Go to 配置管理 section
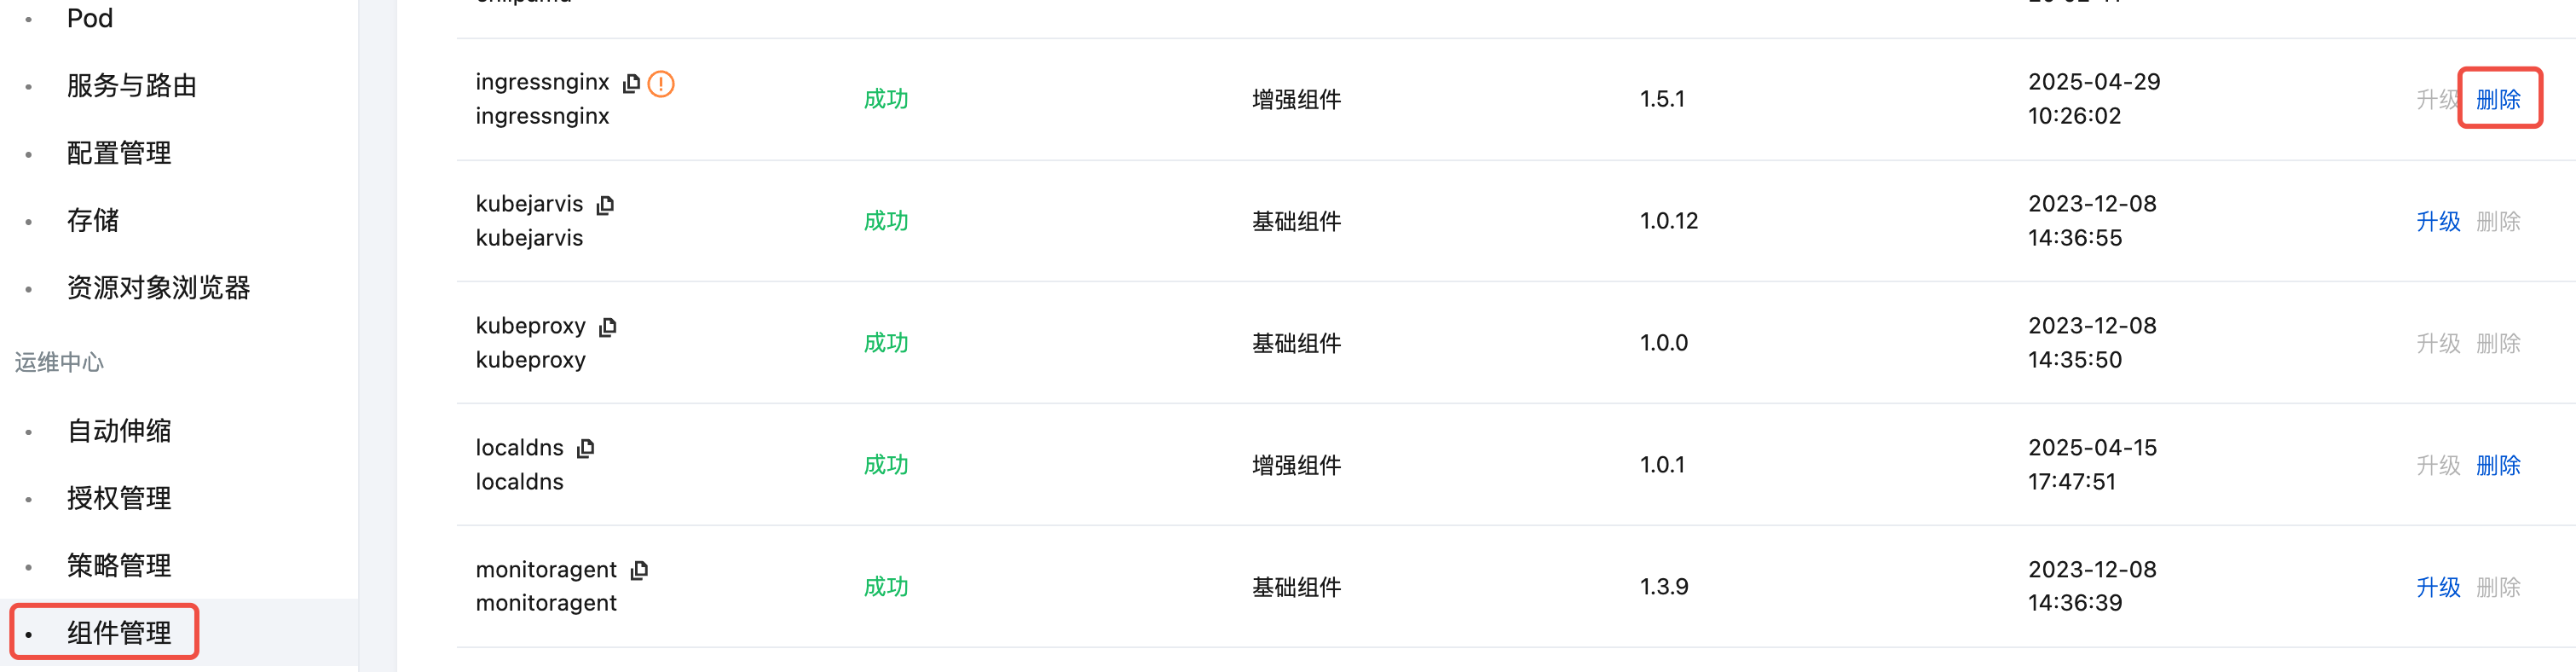Viewport: 2576px width, 672px height. pos(119,153)
